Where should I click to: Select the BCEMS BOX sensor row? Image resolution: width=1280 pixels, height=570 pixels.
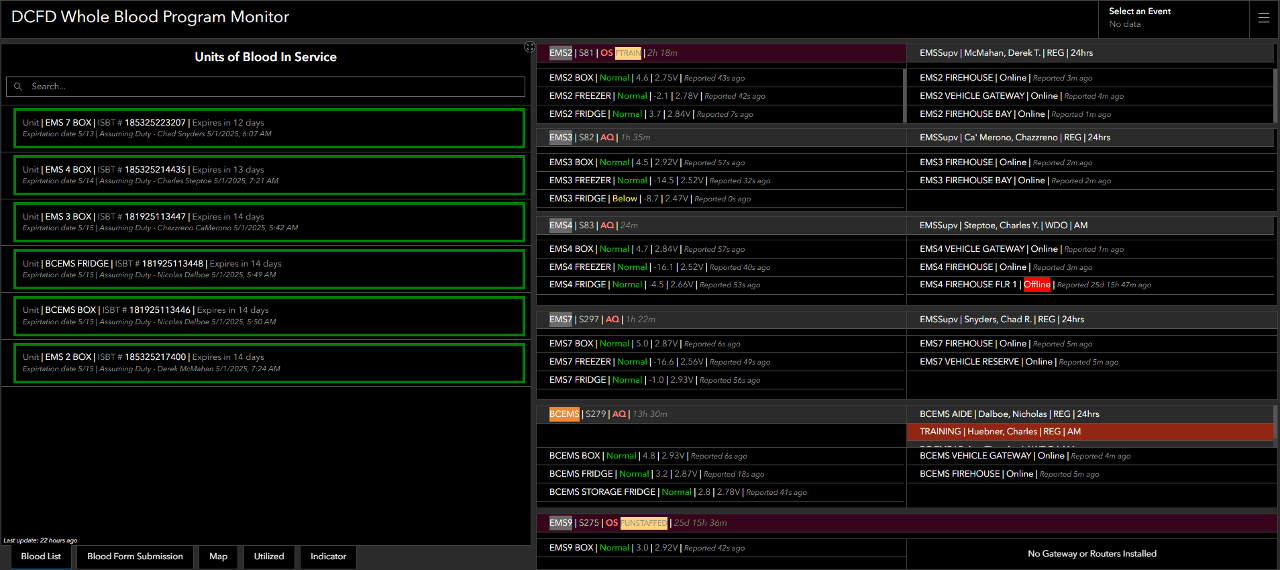[x=721, y=456]
